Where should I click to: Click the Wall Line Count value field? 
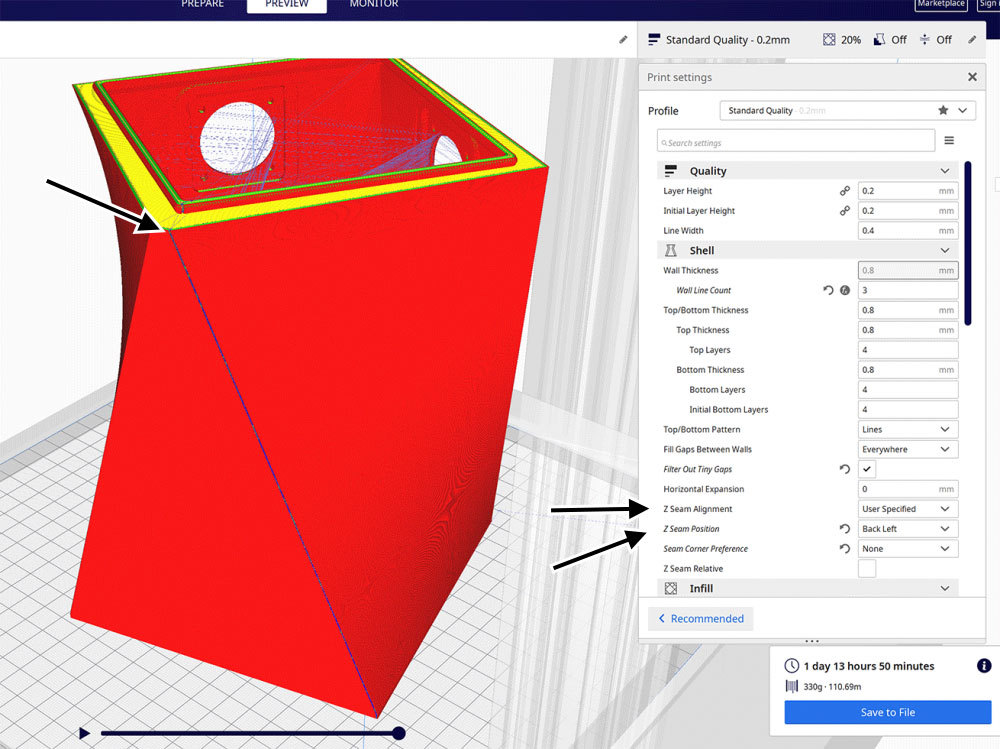click(x=908, y=290)
